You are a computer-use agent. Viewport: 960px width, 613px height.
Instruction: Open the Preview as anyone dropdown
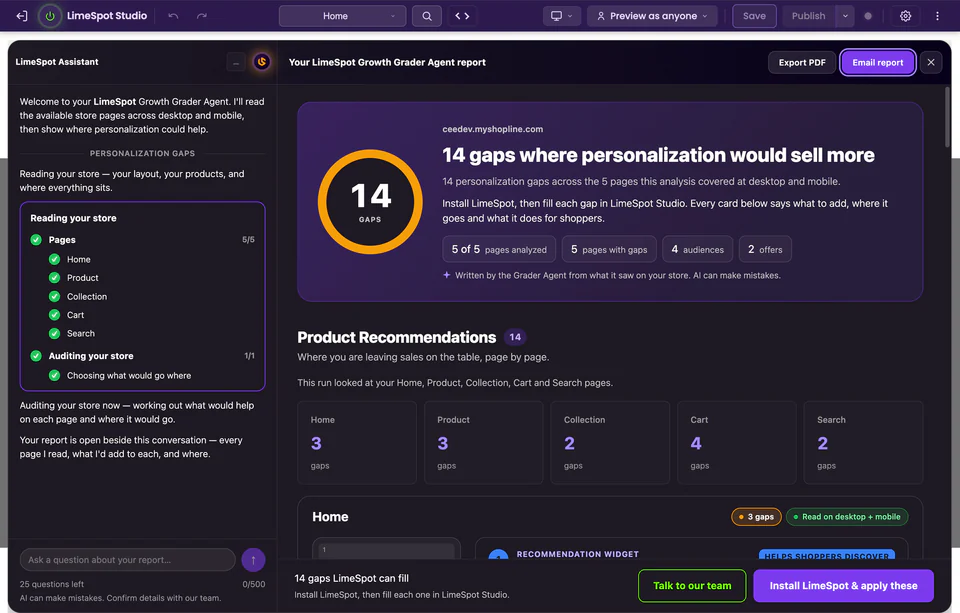(x=652, y=16)
